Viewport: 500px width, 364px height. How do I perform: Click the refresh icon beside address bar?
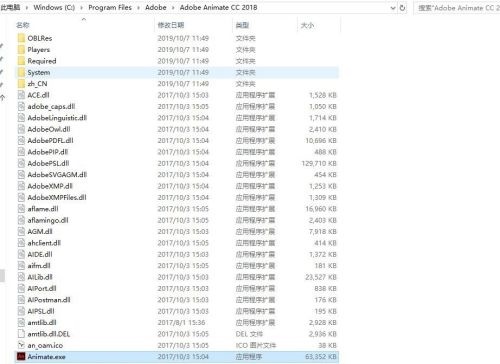(x=402, y=8)
